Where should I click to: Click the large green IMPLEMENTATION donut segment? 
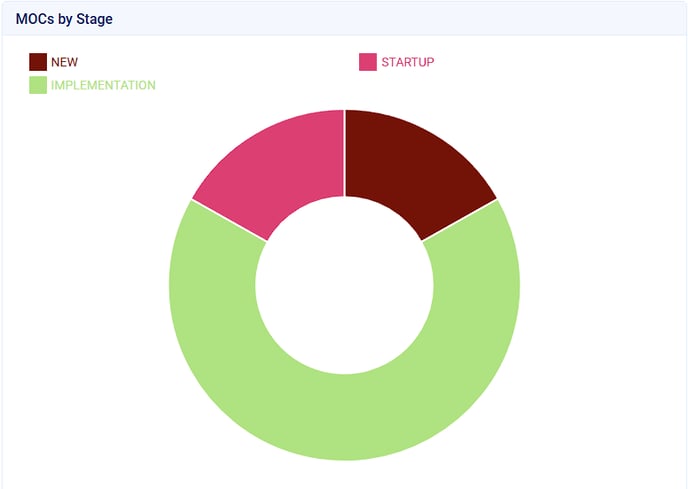[344, 417]
